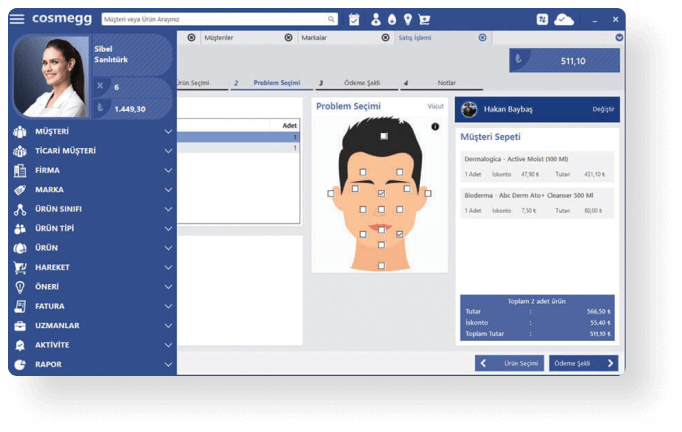Open the tab list dropdown arrow at tab bar end
This screenshot has height=432, width=682.
[x=619, y=38]
